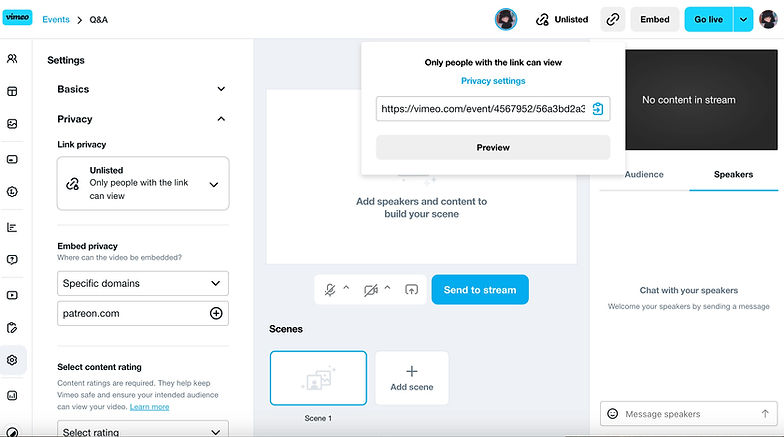Open the Specific domains dropdown

pos(143,283)
